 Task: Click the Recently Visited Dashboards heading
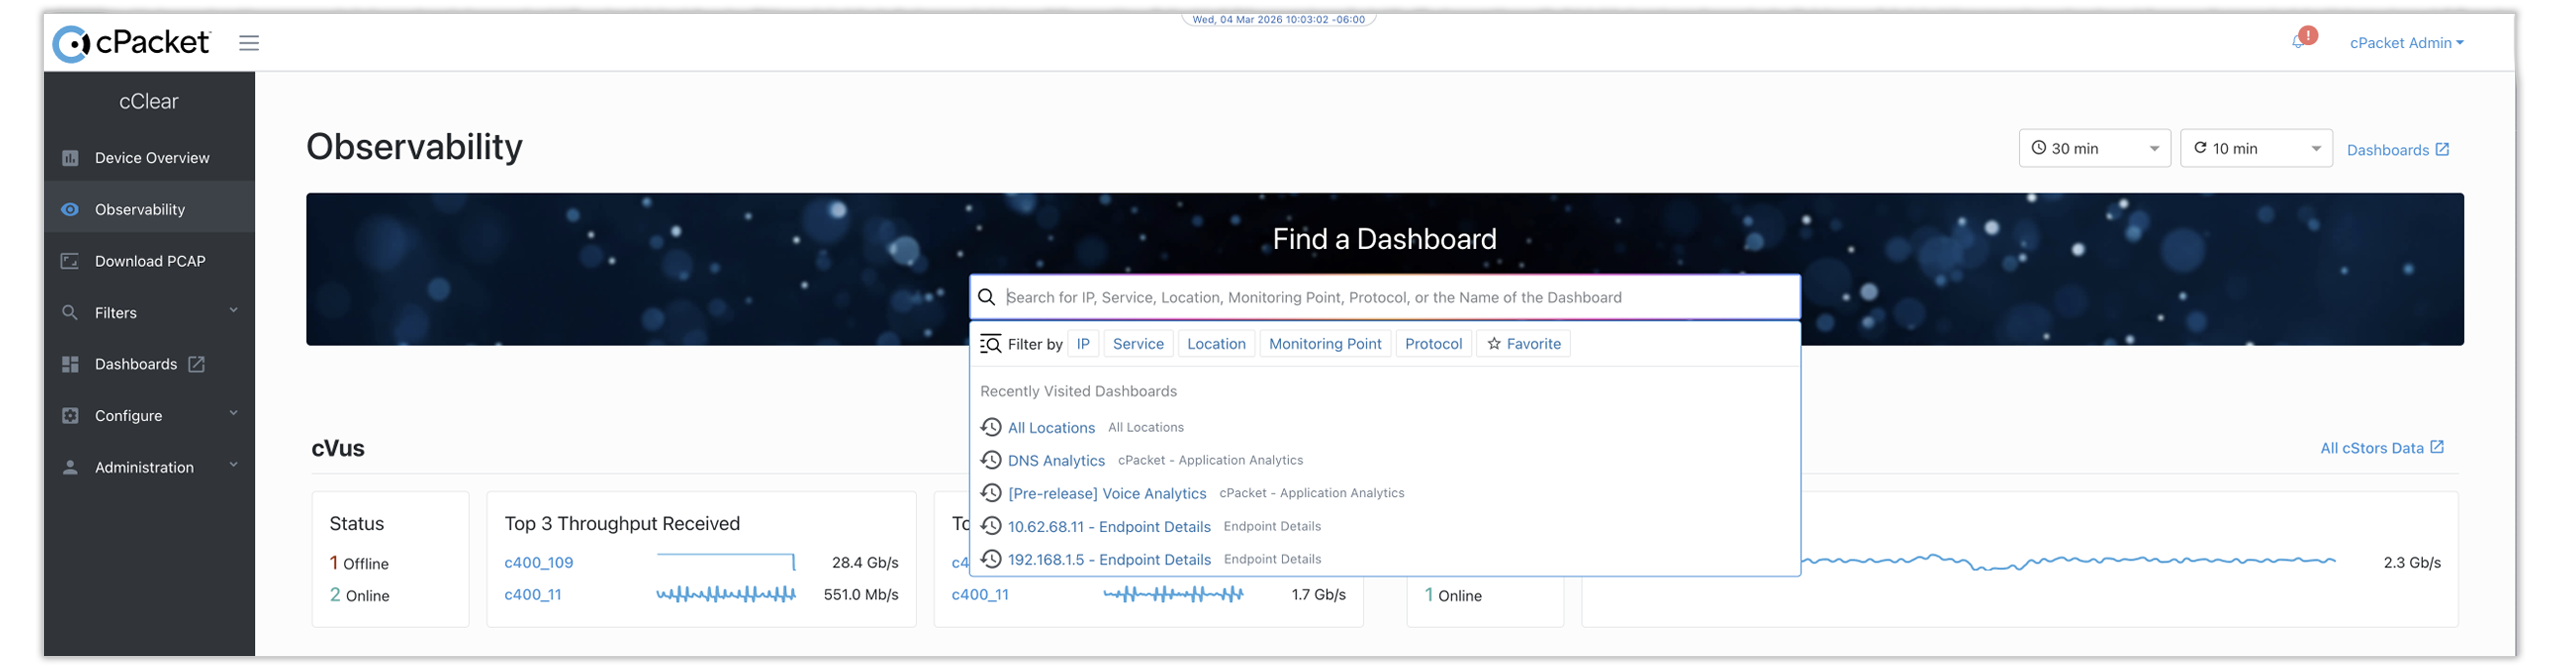1078,392
